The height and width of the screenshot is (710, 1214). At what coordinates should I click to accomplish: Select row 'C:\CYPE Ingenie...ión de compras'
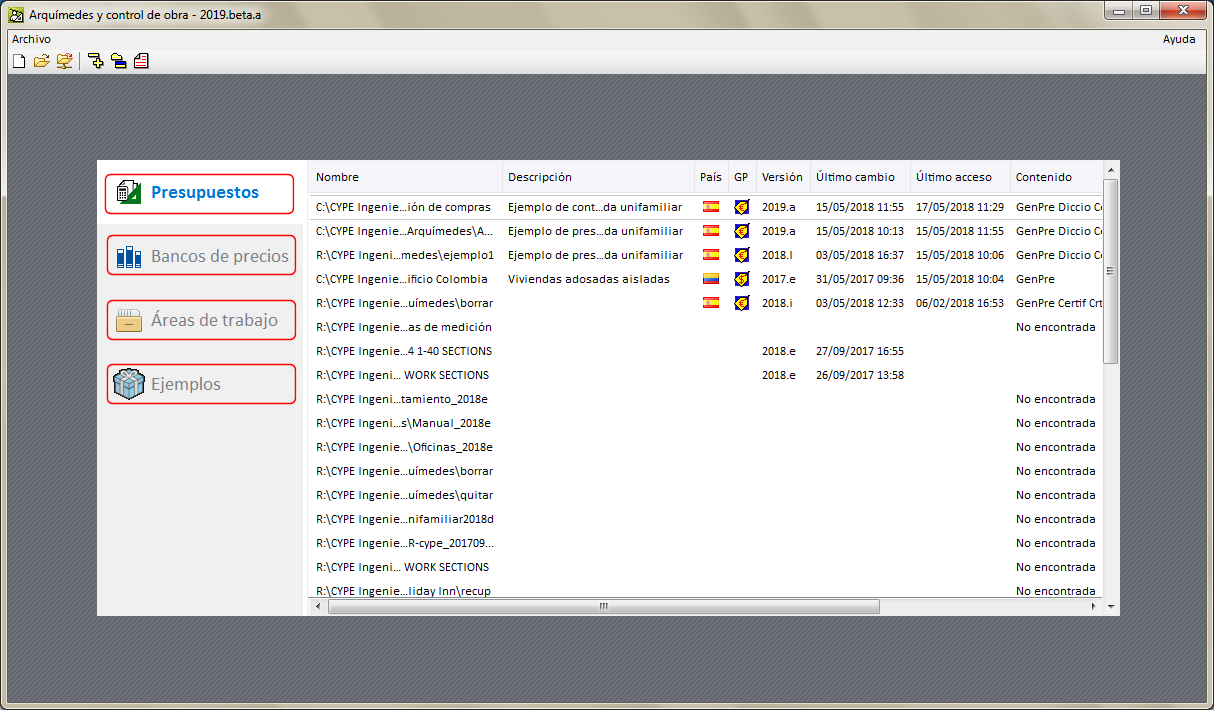(x=706, y=207)
